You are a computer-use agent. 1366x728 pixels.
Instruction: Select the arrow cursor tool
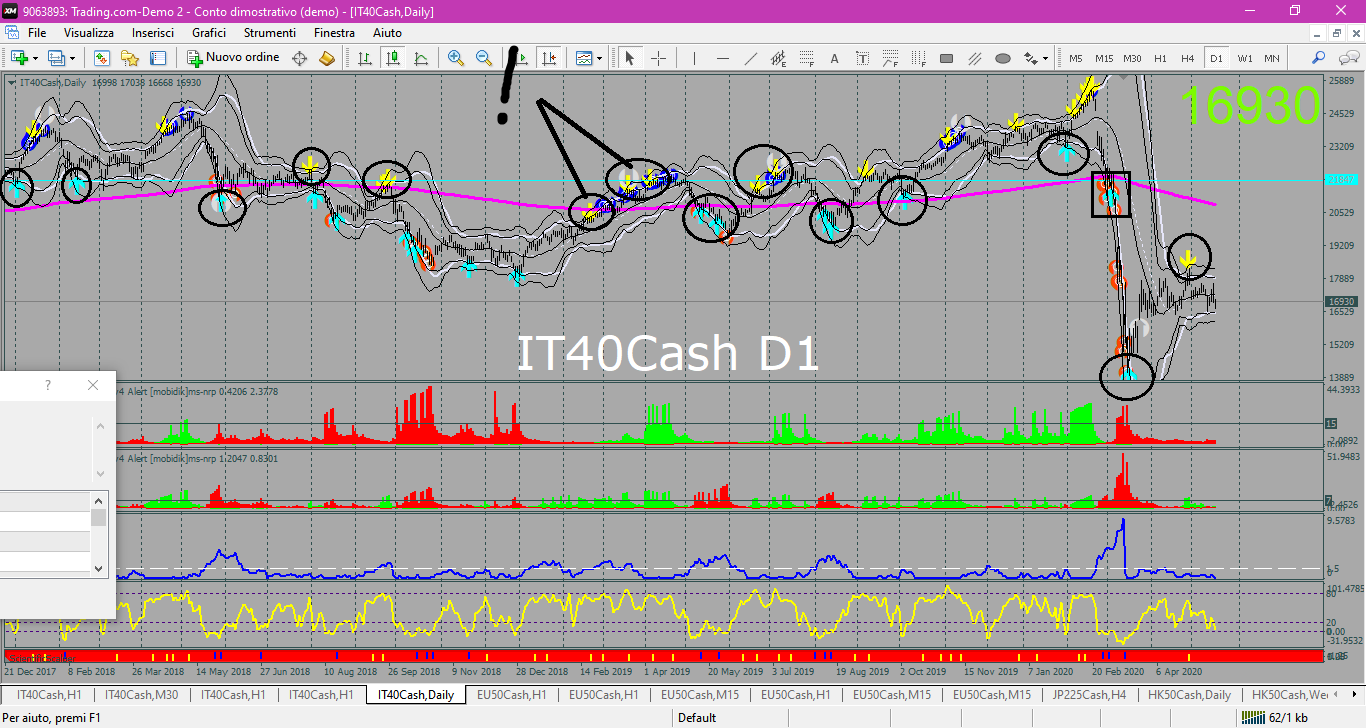[x=629, y=58]
